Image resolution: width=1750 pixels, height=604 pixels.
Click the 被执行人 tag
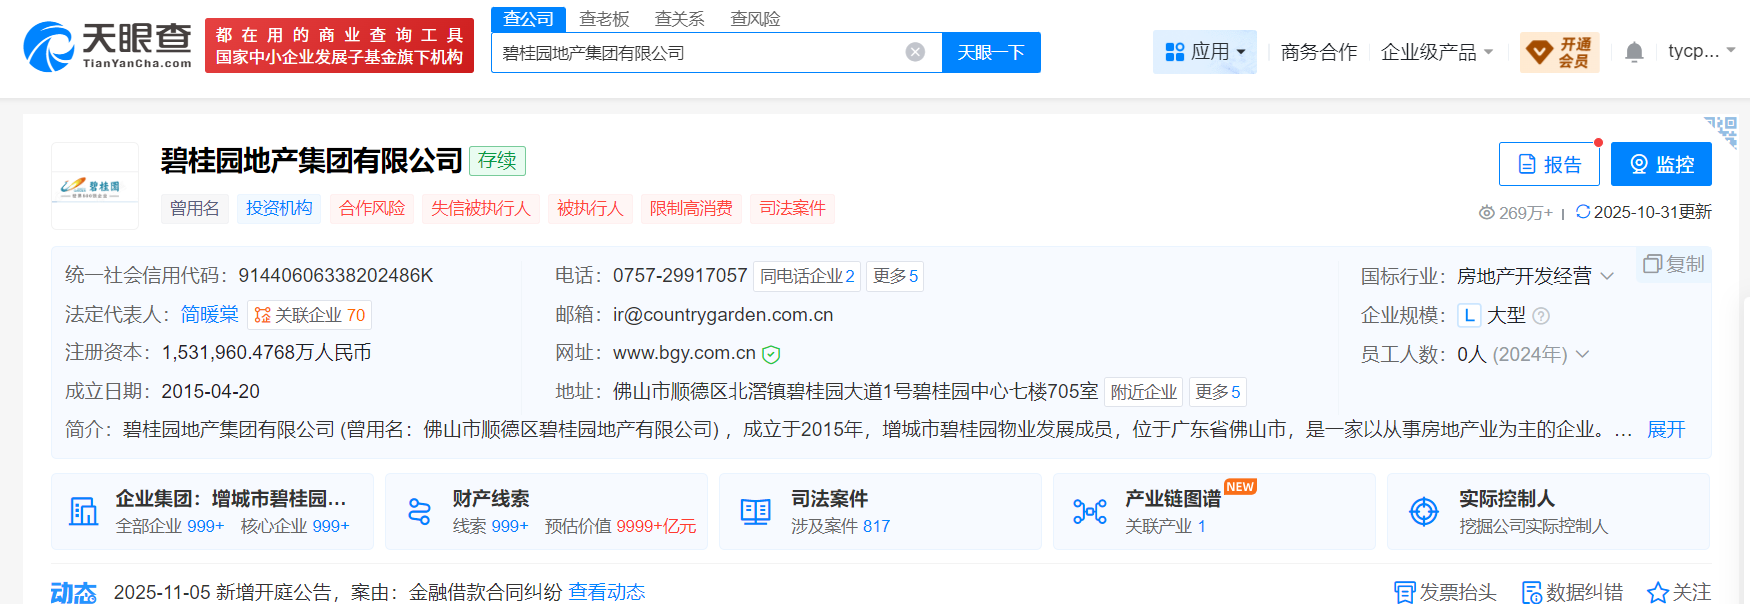click(590, 208)
